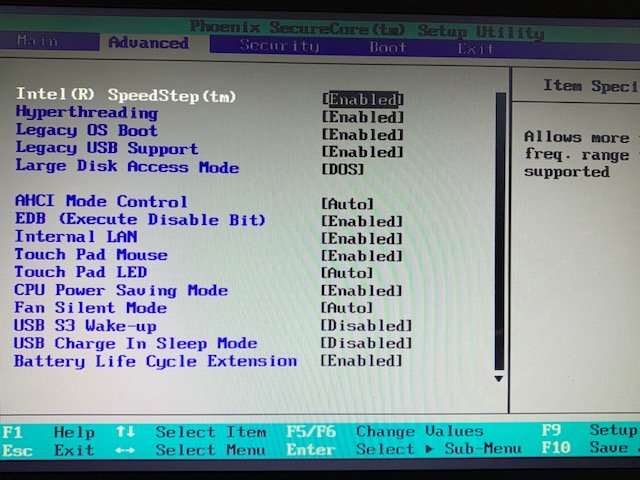640x480 pixels.
Task: Click the scroll down arrow of settings list
Action: click(x=498, y=378)
